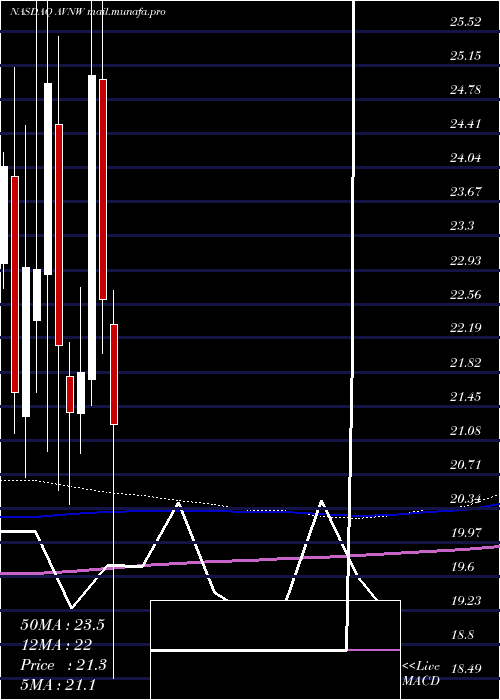Click the 23.67 price axis label
The width and height of the screenshot is (500, 700).
(466, 192)
